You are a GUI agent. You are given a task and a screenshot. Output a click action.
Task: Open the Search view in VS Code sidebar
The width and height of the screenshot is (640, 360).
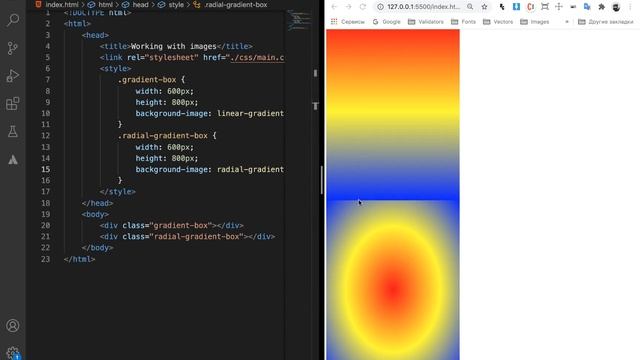(13, 20)
